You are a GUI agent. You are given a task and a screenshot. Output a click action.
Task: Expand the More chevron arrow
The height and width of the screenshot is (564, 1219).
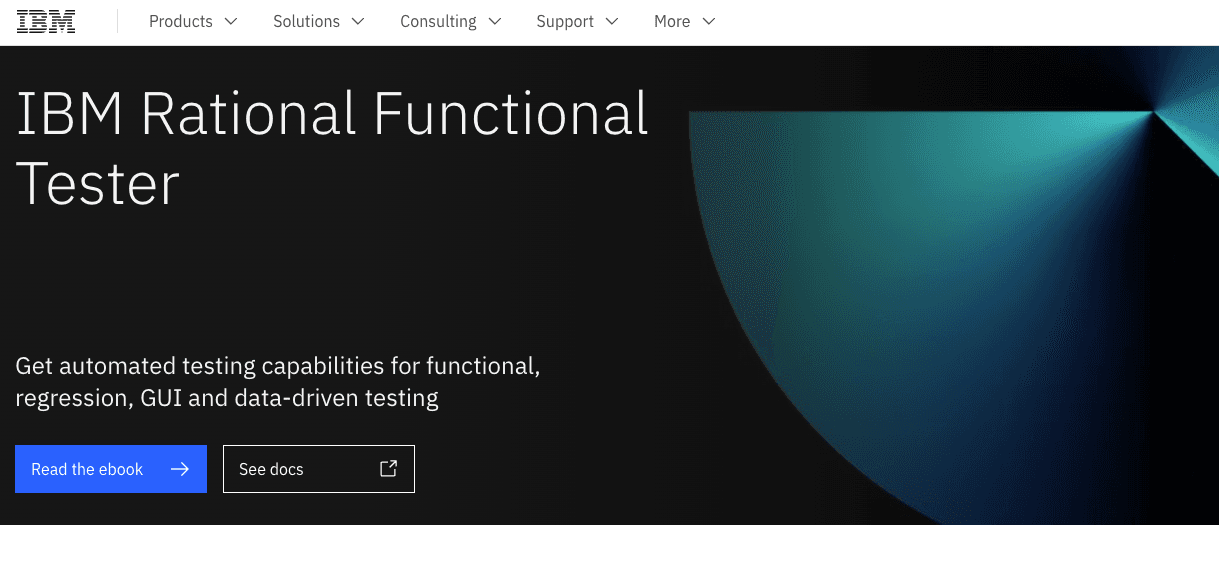[709, 21]
